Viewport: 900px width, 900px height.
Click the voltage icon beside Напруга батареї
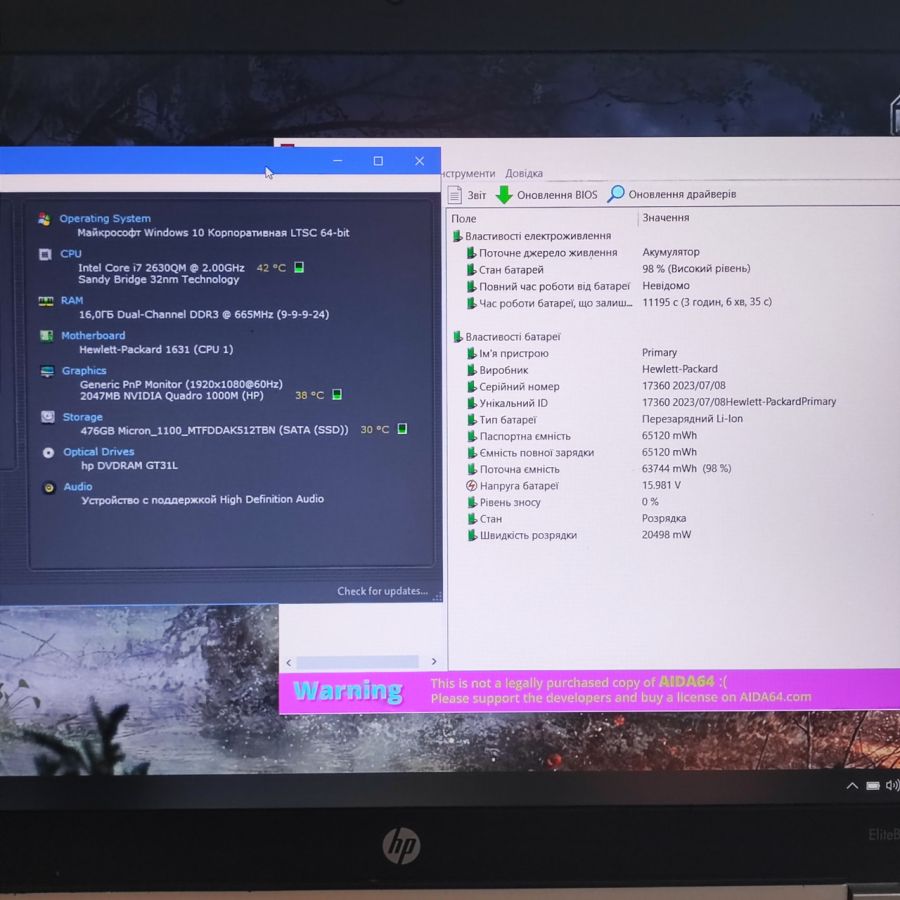471,486
